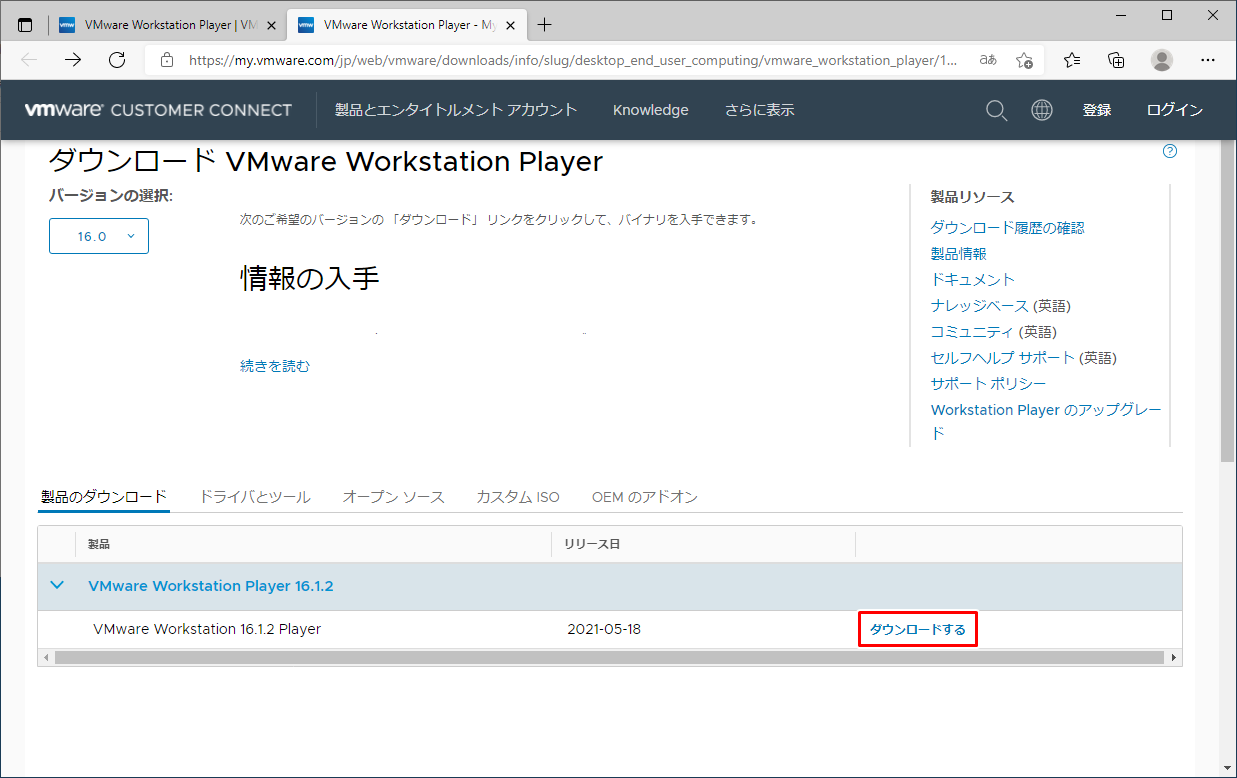Click the ログイン button in header

[1174, 110]
